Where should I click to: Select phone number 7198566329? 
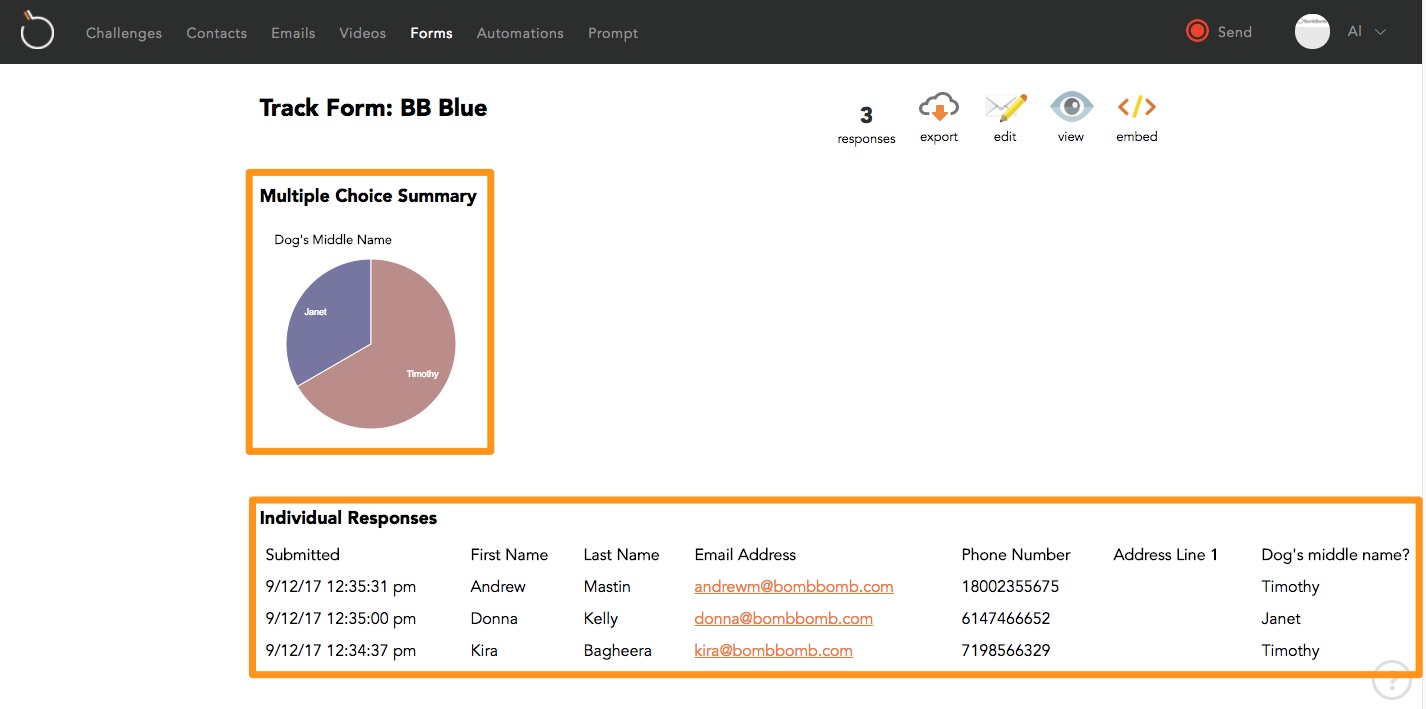pos(1006,651)
